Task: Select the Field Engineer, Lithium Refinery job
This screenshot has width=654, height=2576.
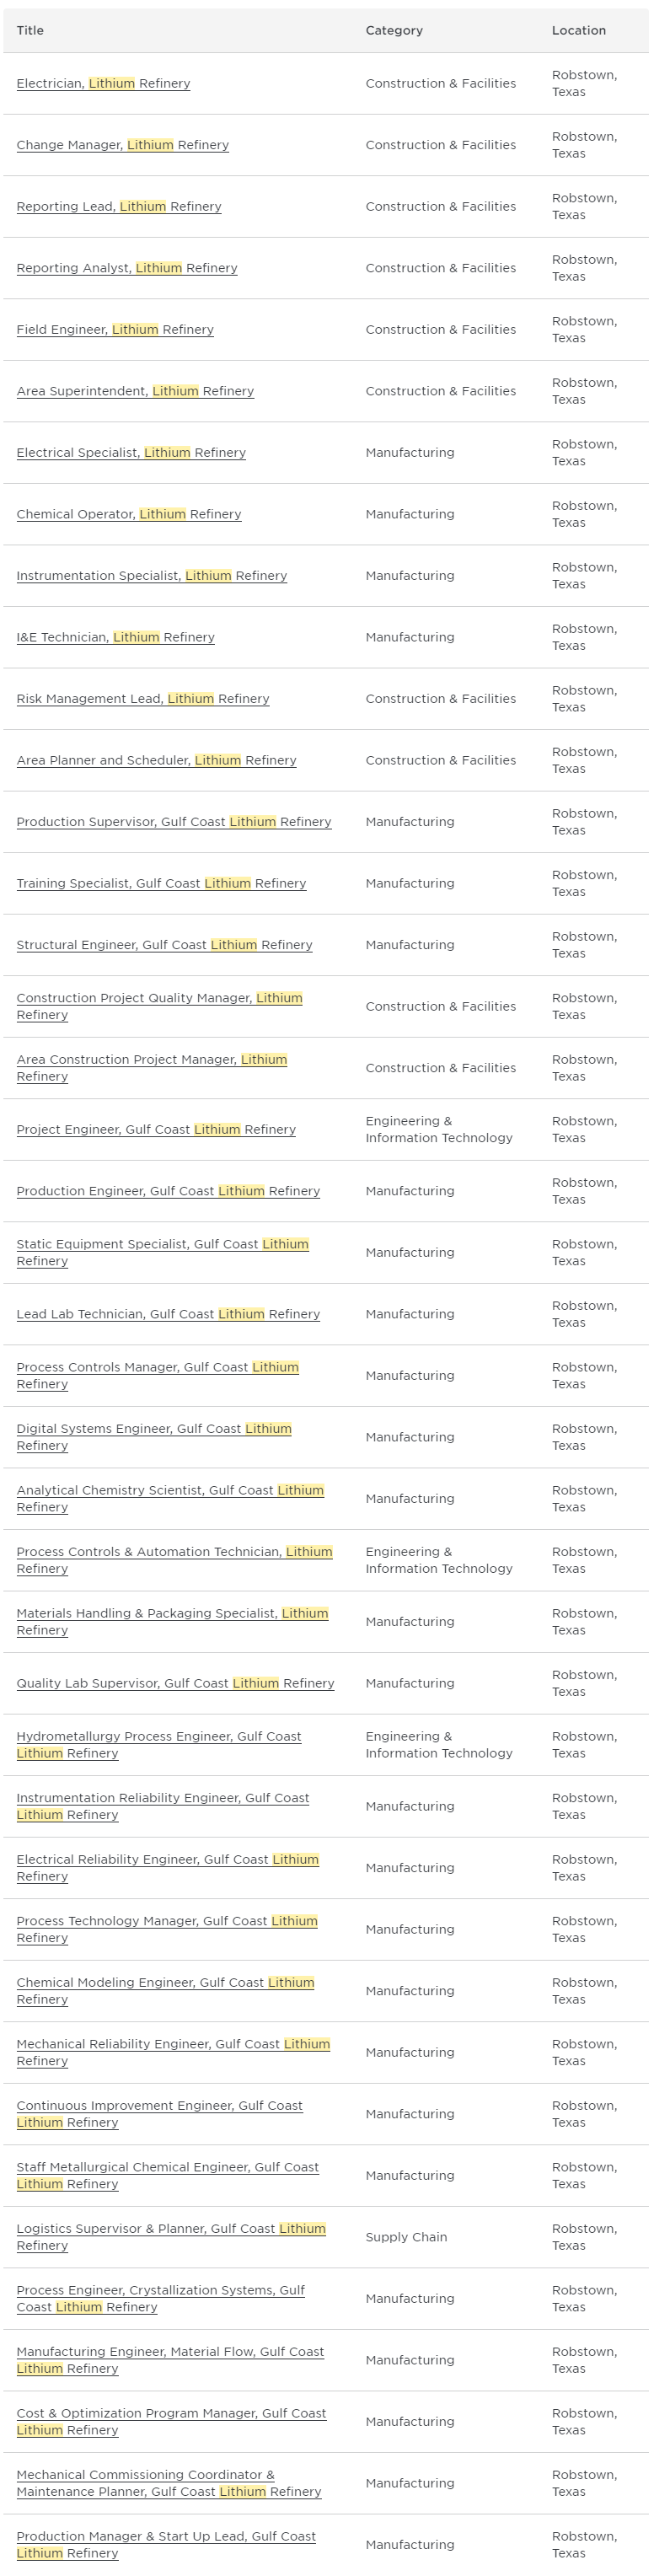Action: click(115, 330)
